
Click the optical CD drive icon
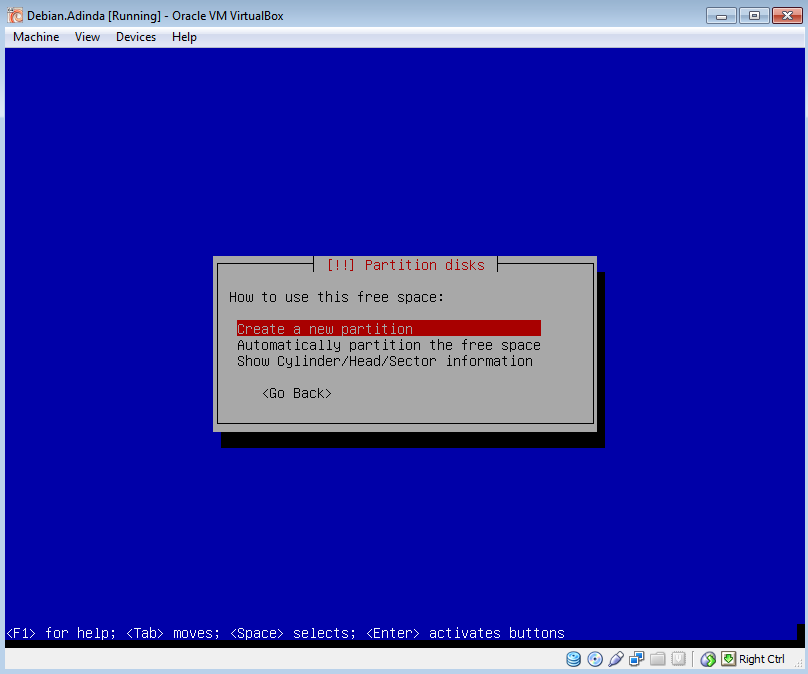(595, 659)
